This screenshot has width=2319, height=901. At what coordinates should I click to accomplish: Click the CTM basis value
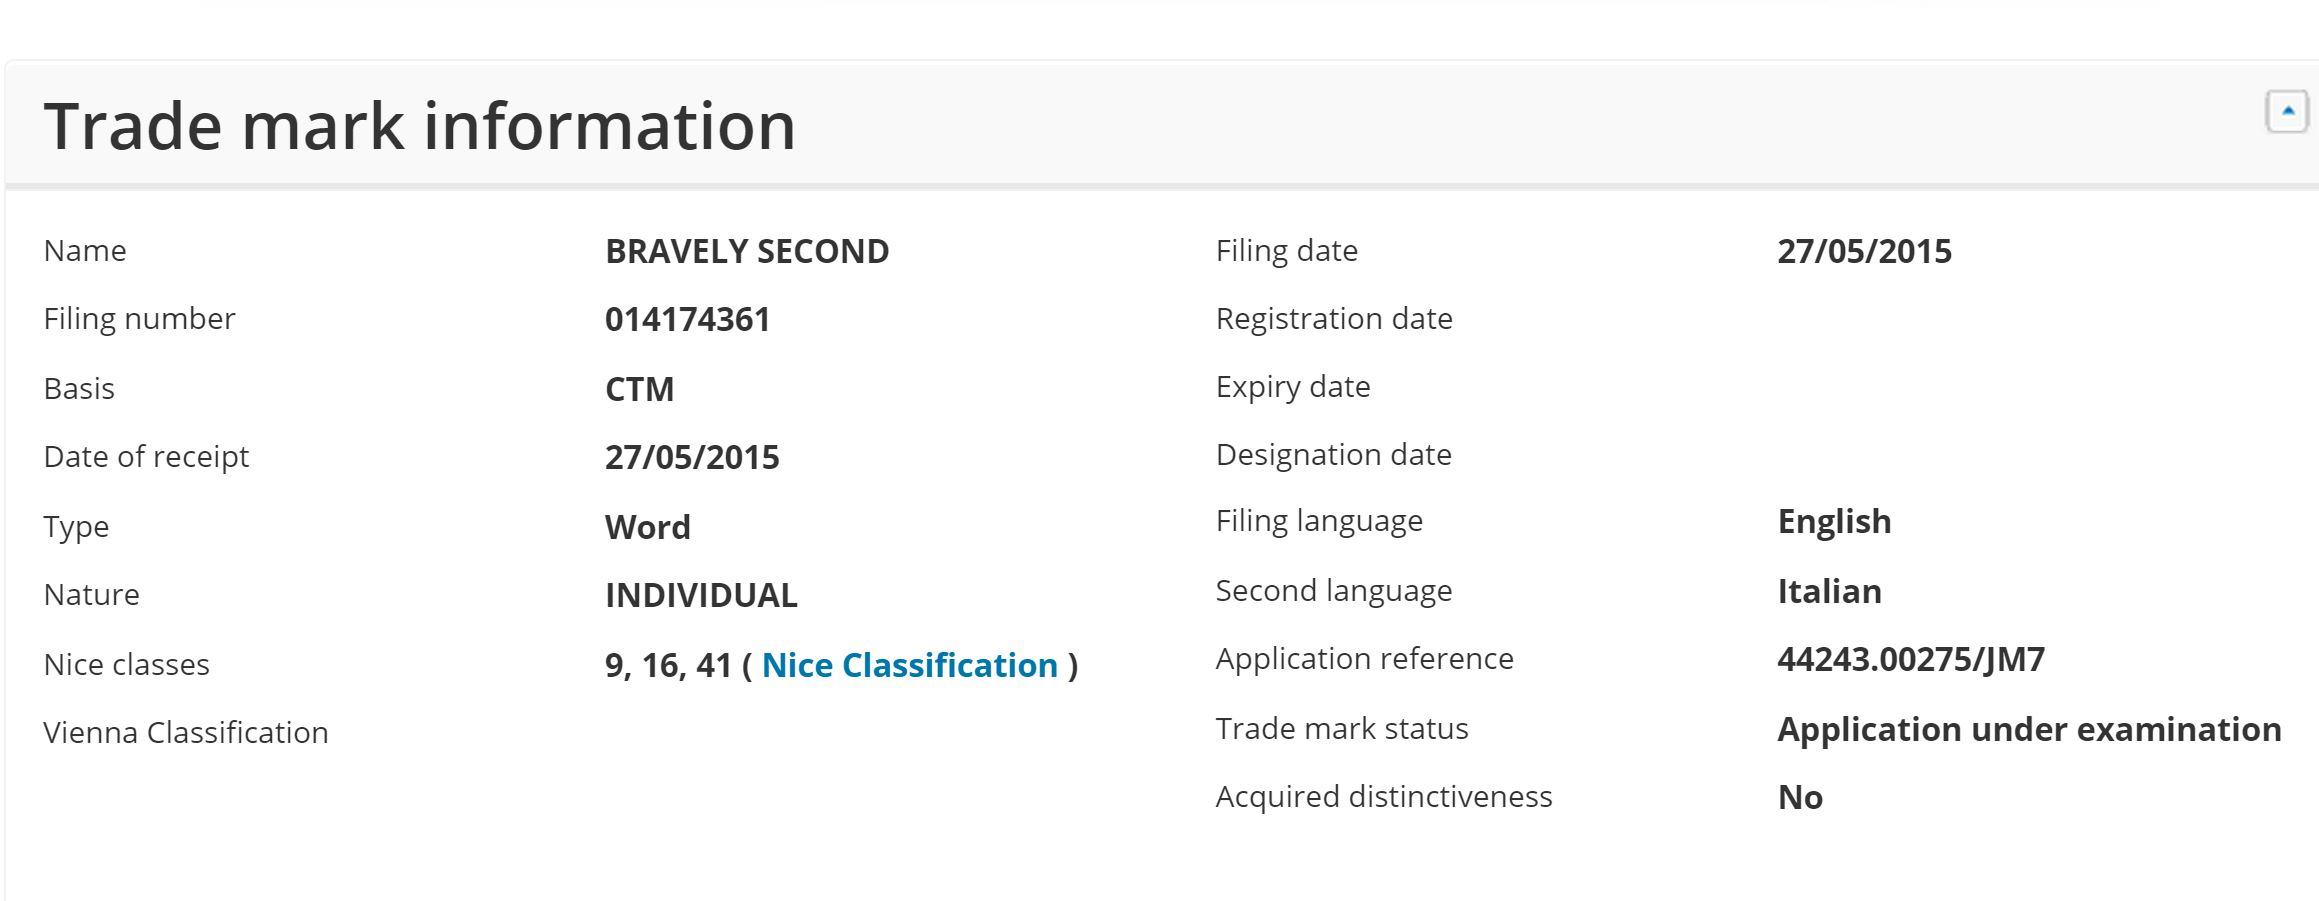coord(639,389)
